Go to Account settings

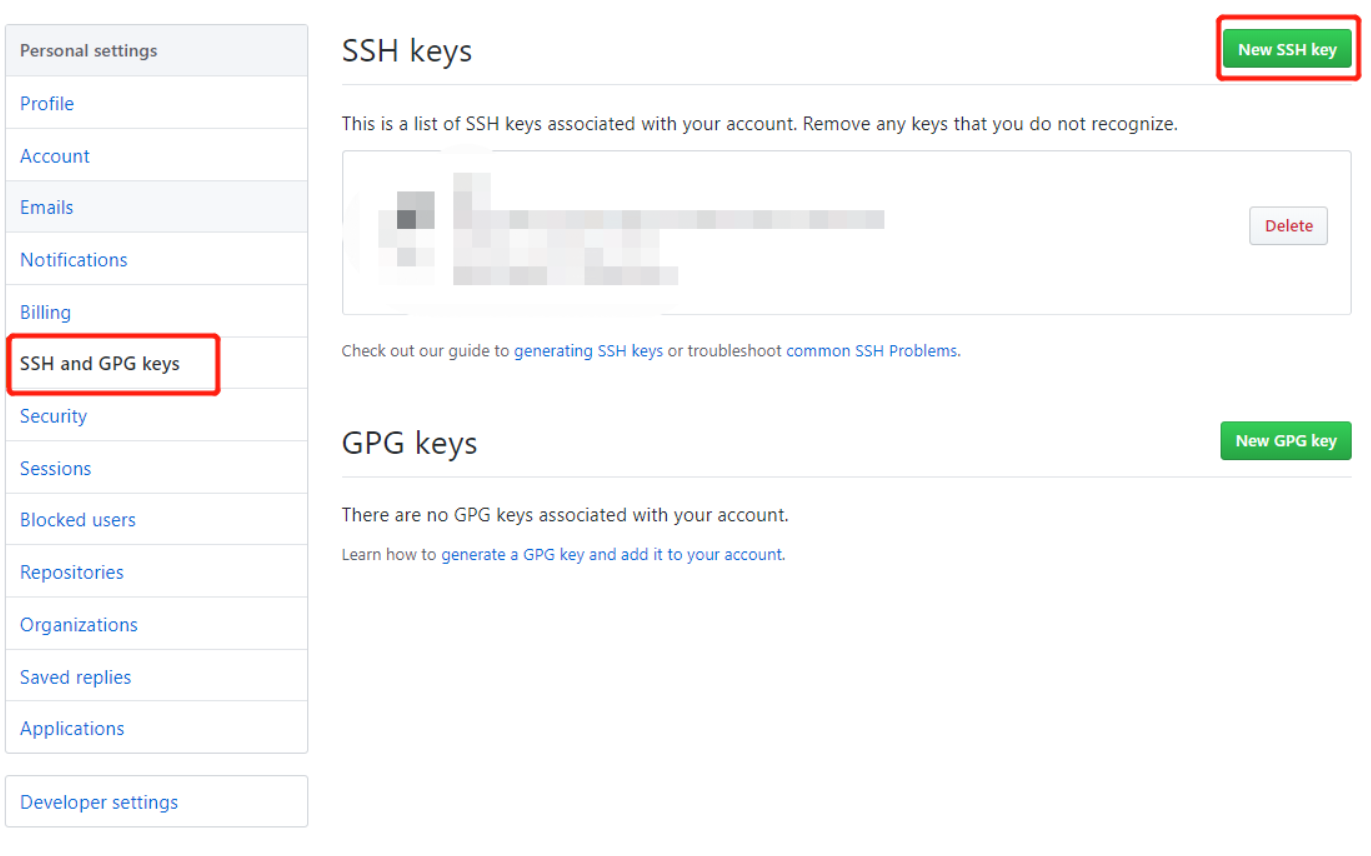(x=156, y=155)
